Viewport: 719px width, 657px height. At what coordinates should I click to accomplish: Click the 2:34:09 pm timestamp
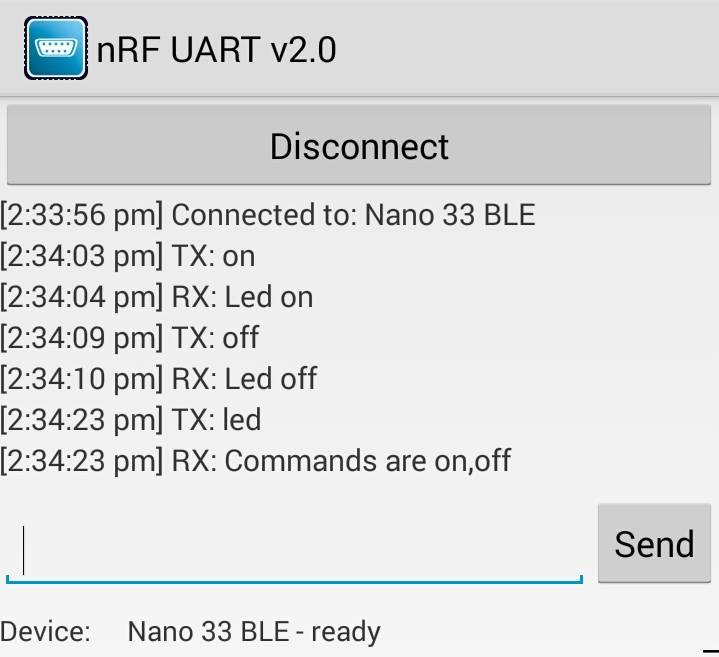(82, 337)
